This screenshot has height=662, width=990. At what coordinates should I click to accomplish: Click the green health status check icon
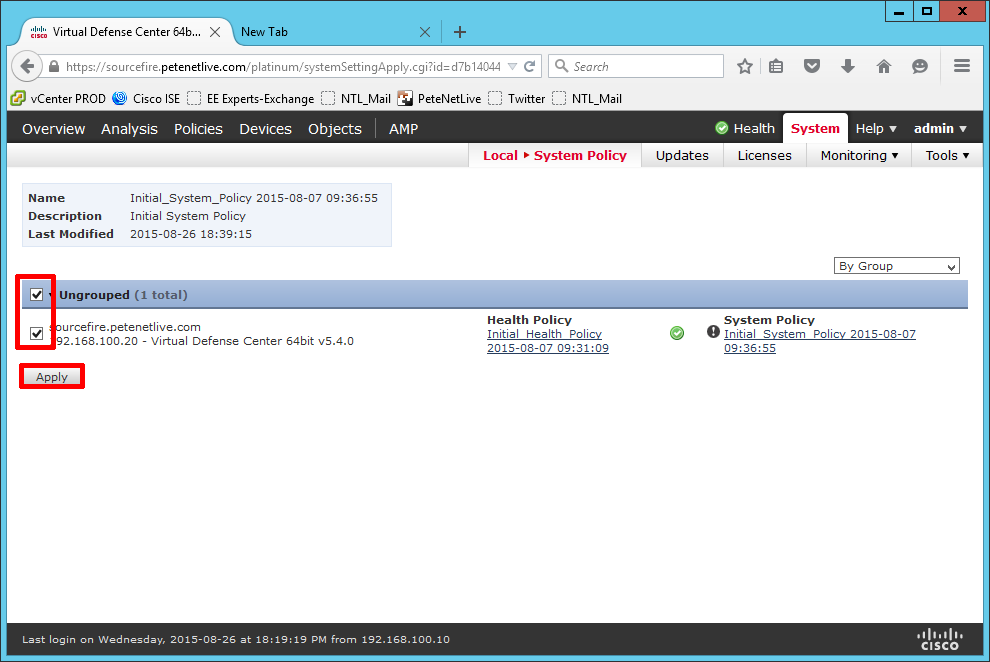[722, 128]
